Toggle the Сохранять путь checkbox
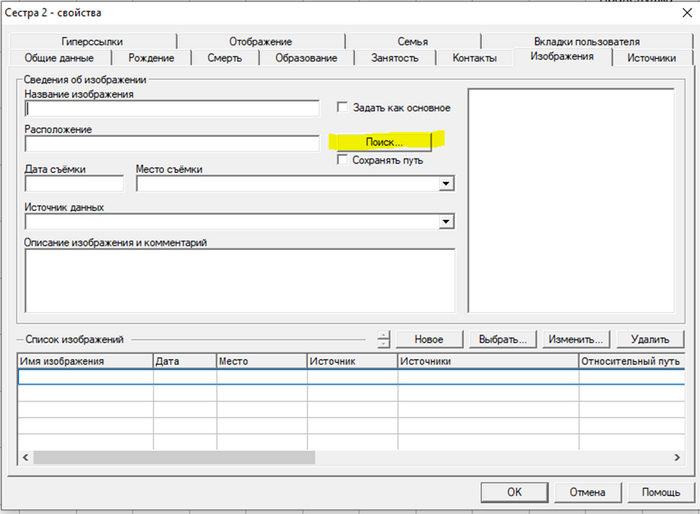The height and width of the screenshot is (514, 700). pos(342,159)
